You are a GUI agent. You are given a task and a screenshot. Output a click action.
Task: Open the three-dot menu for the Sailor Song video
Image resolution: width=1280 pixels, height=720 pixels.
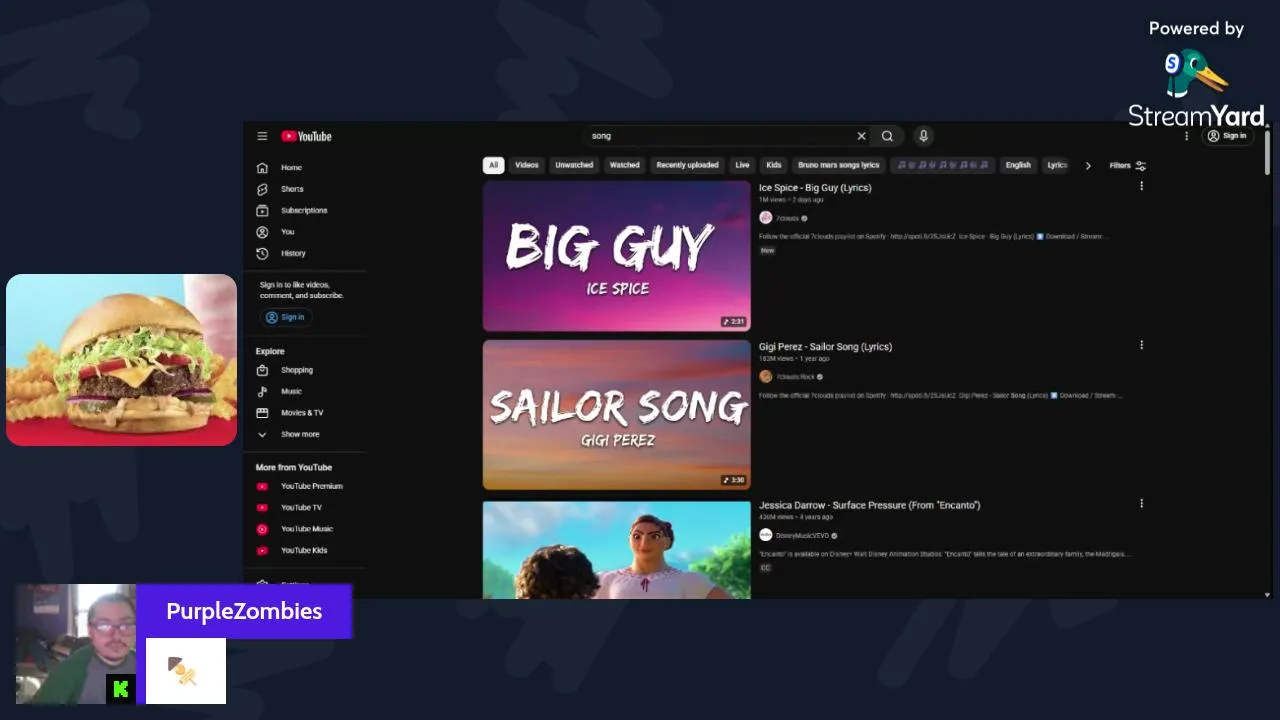[1141, 345]
